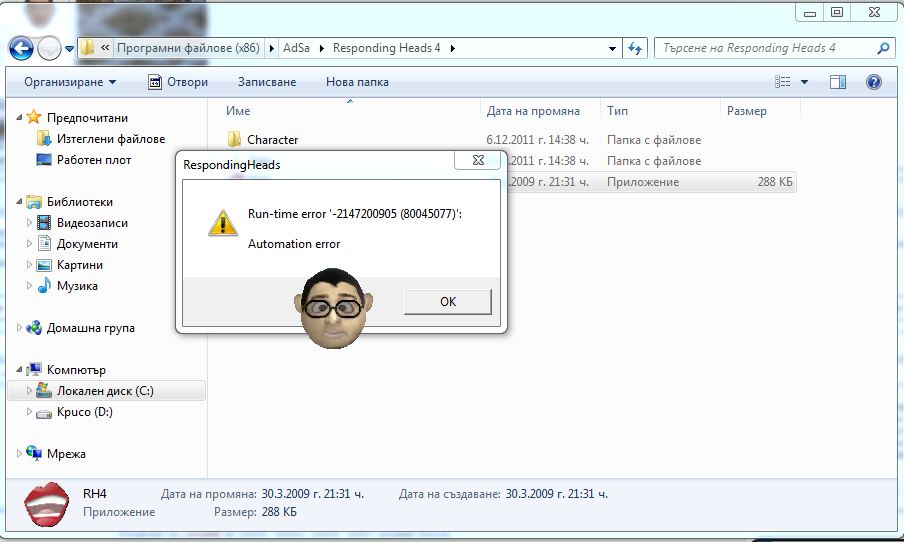Click Записване in the toolbar
Viewport: 904px width, 542px height.
click(267, 82)
